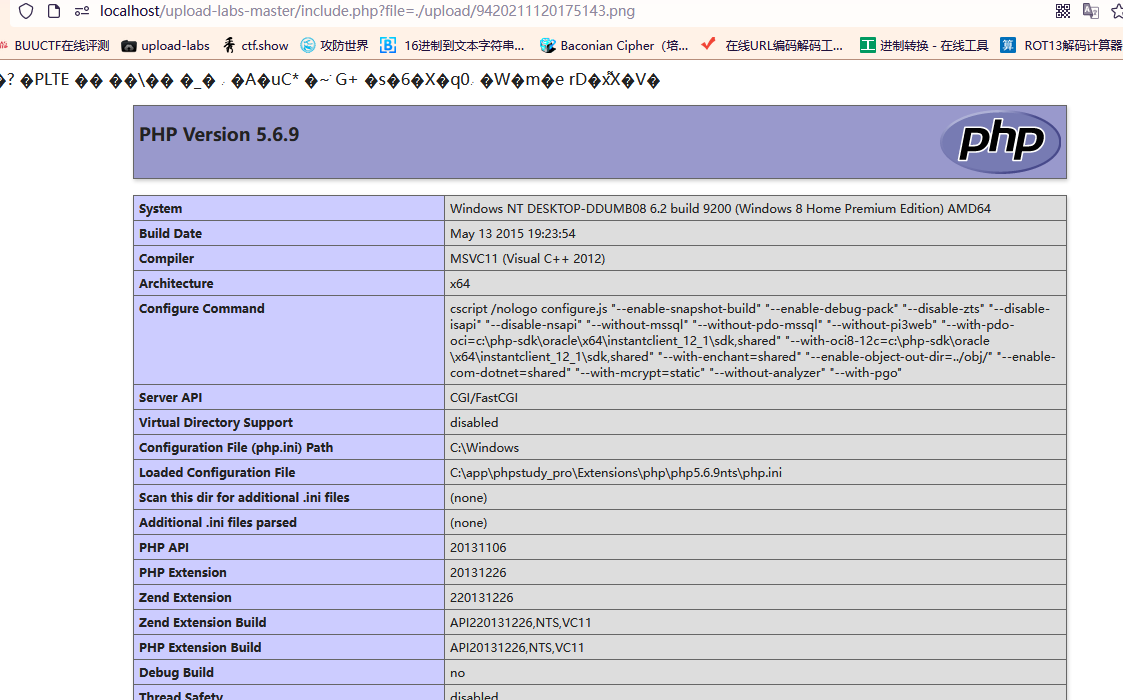Viewport: 1123px width, 700px height.
Task: Click Virtual Directory Support disabled value
Action: click(474, 423)
